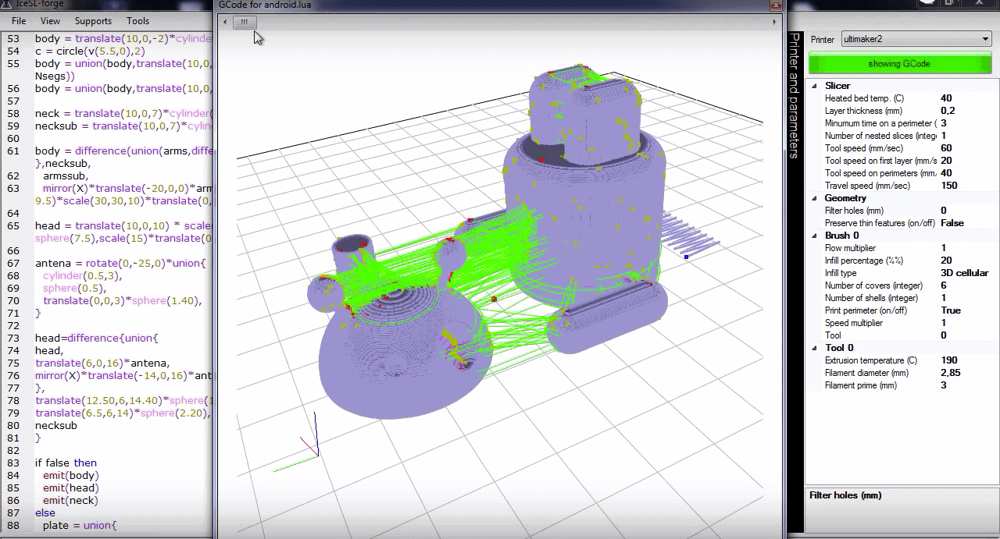The width and height of the screenshot is (1000, 539).
Task: Open the View menu
Action: pyautogui.click(x=48, y=21)
